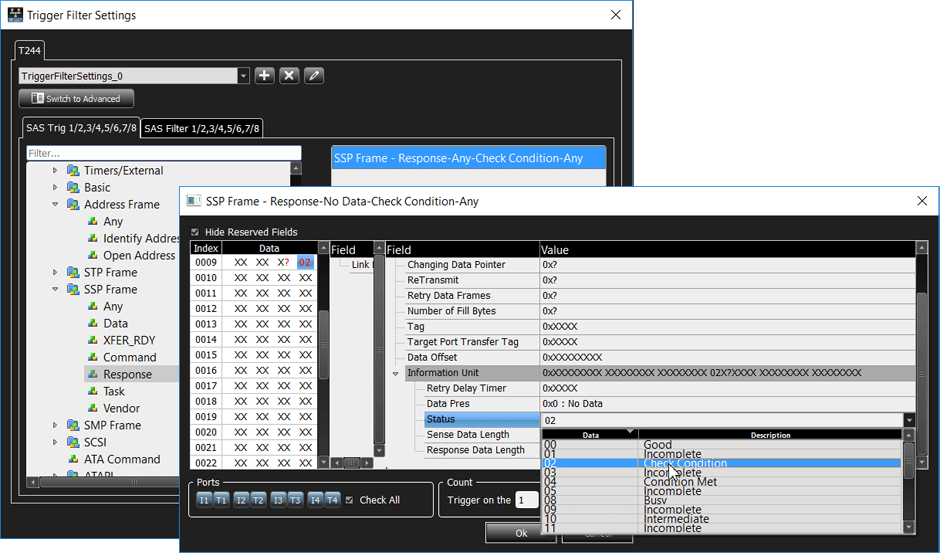Click Switch to Advanced button
The image size is (940, 556).
pos(76,99)
